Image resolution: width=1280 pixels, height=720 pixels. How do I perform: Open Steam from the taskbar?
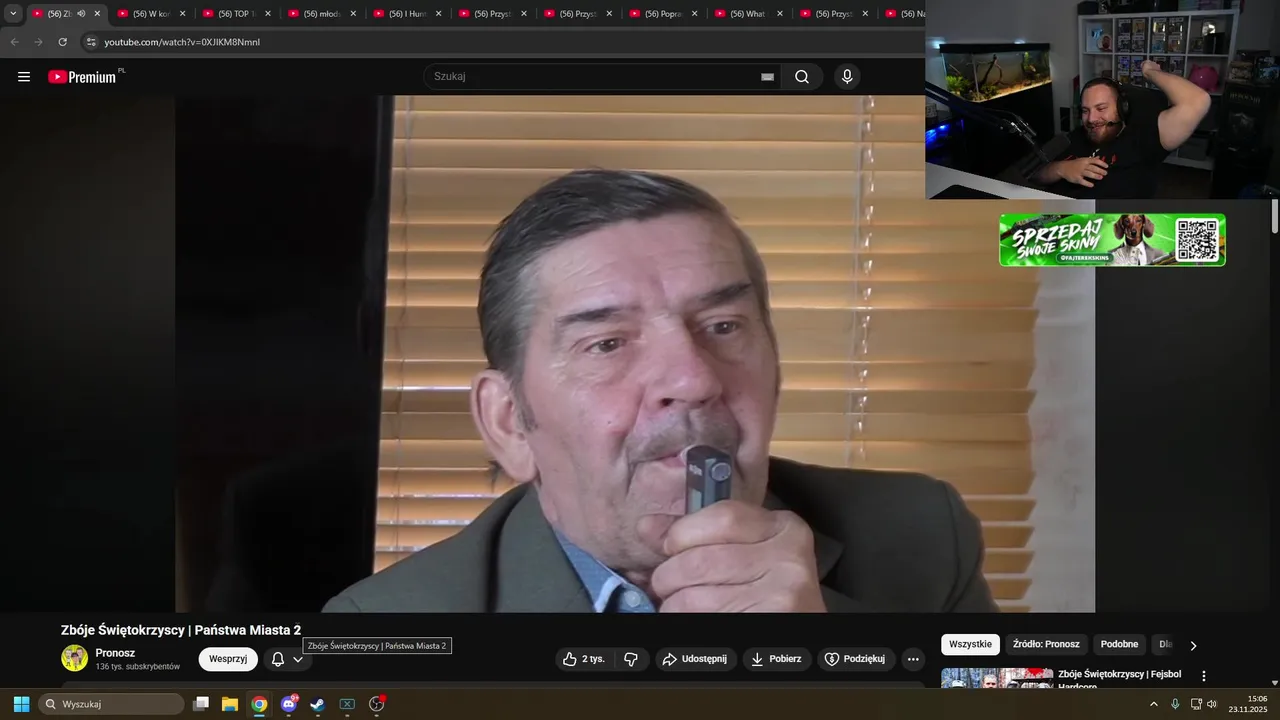coord(317,704)
